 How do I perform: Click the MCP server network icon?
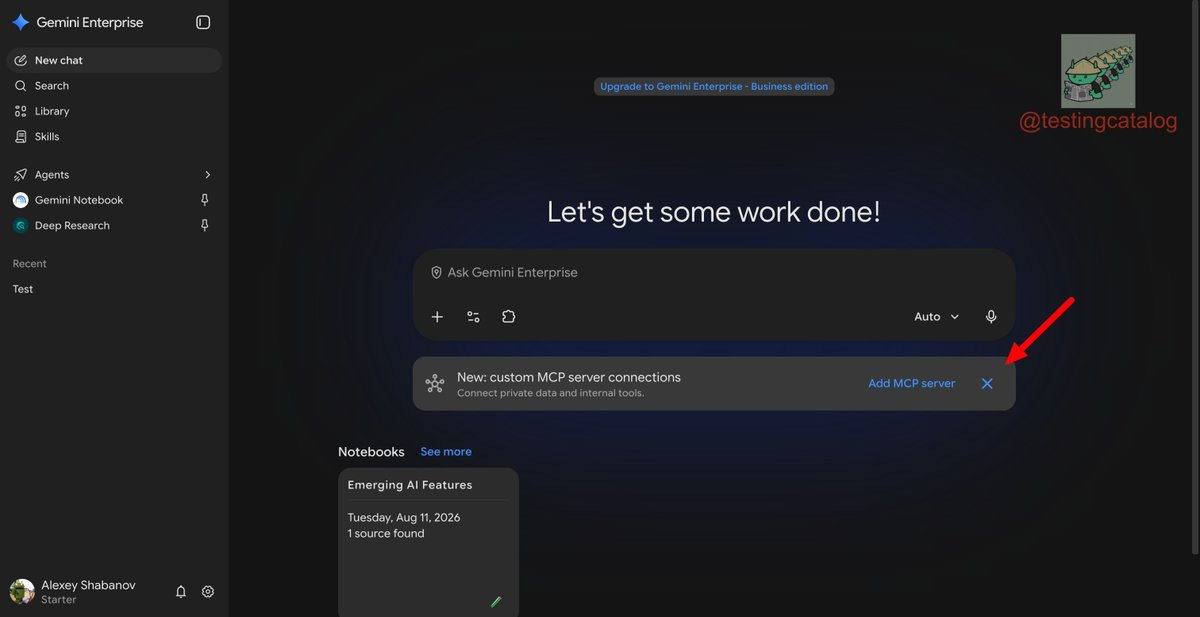[434, 384]
